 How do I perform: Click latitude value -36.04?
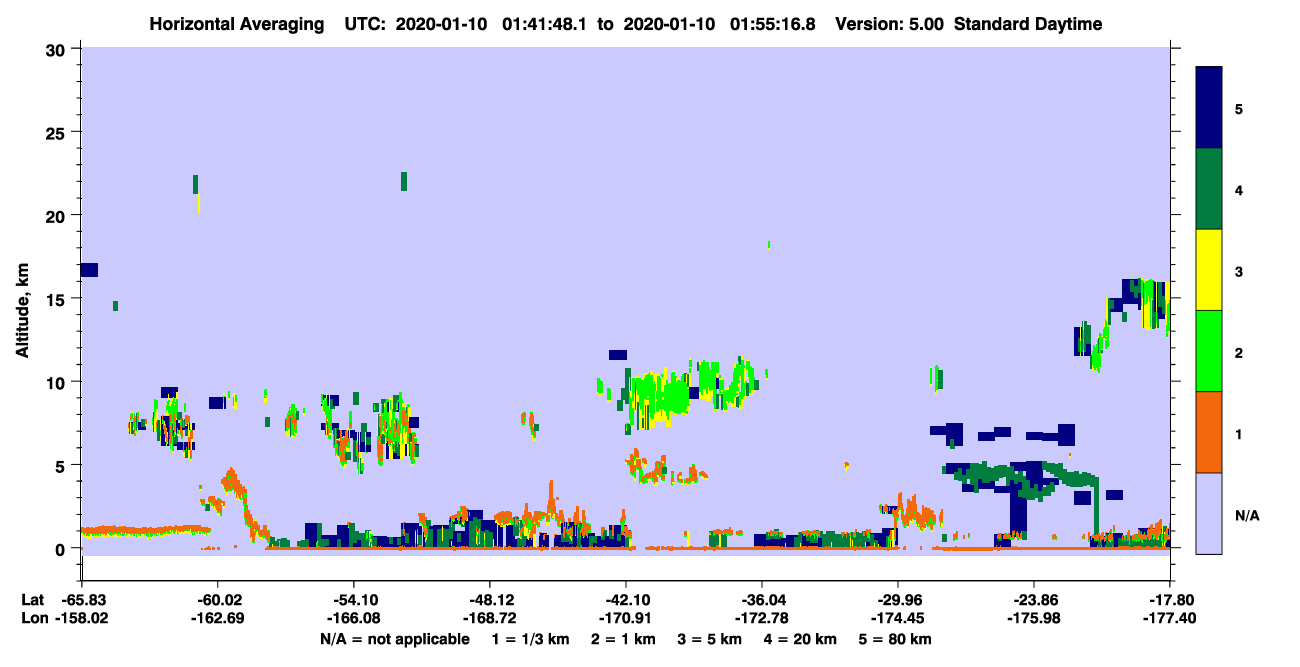pos(762,600)
